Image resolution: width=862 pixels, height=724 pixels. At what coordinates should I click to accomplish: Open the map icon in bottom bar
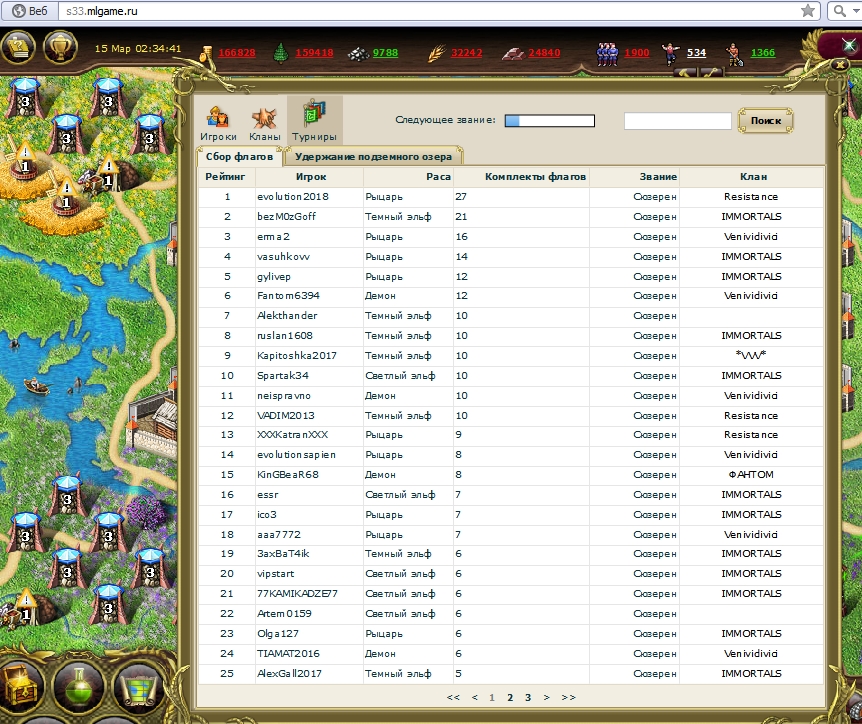pyautogui.click(x=137, y=688)
